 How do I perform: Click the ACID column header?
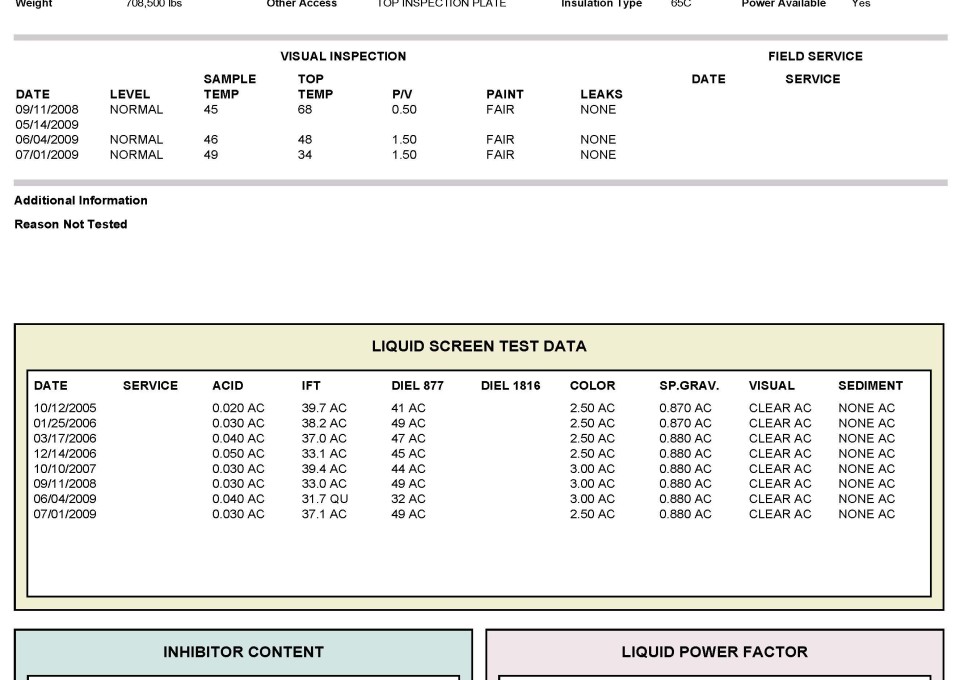[228, 386]
